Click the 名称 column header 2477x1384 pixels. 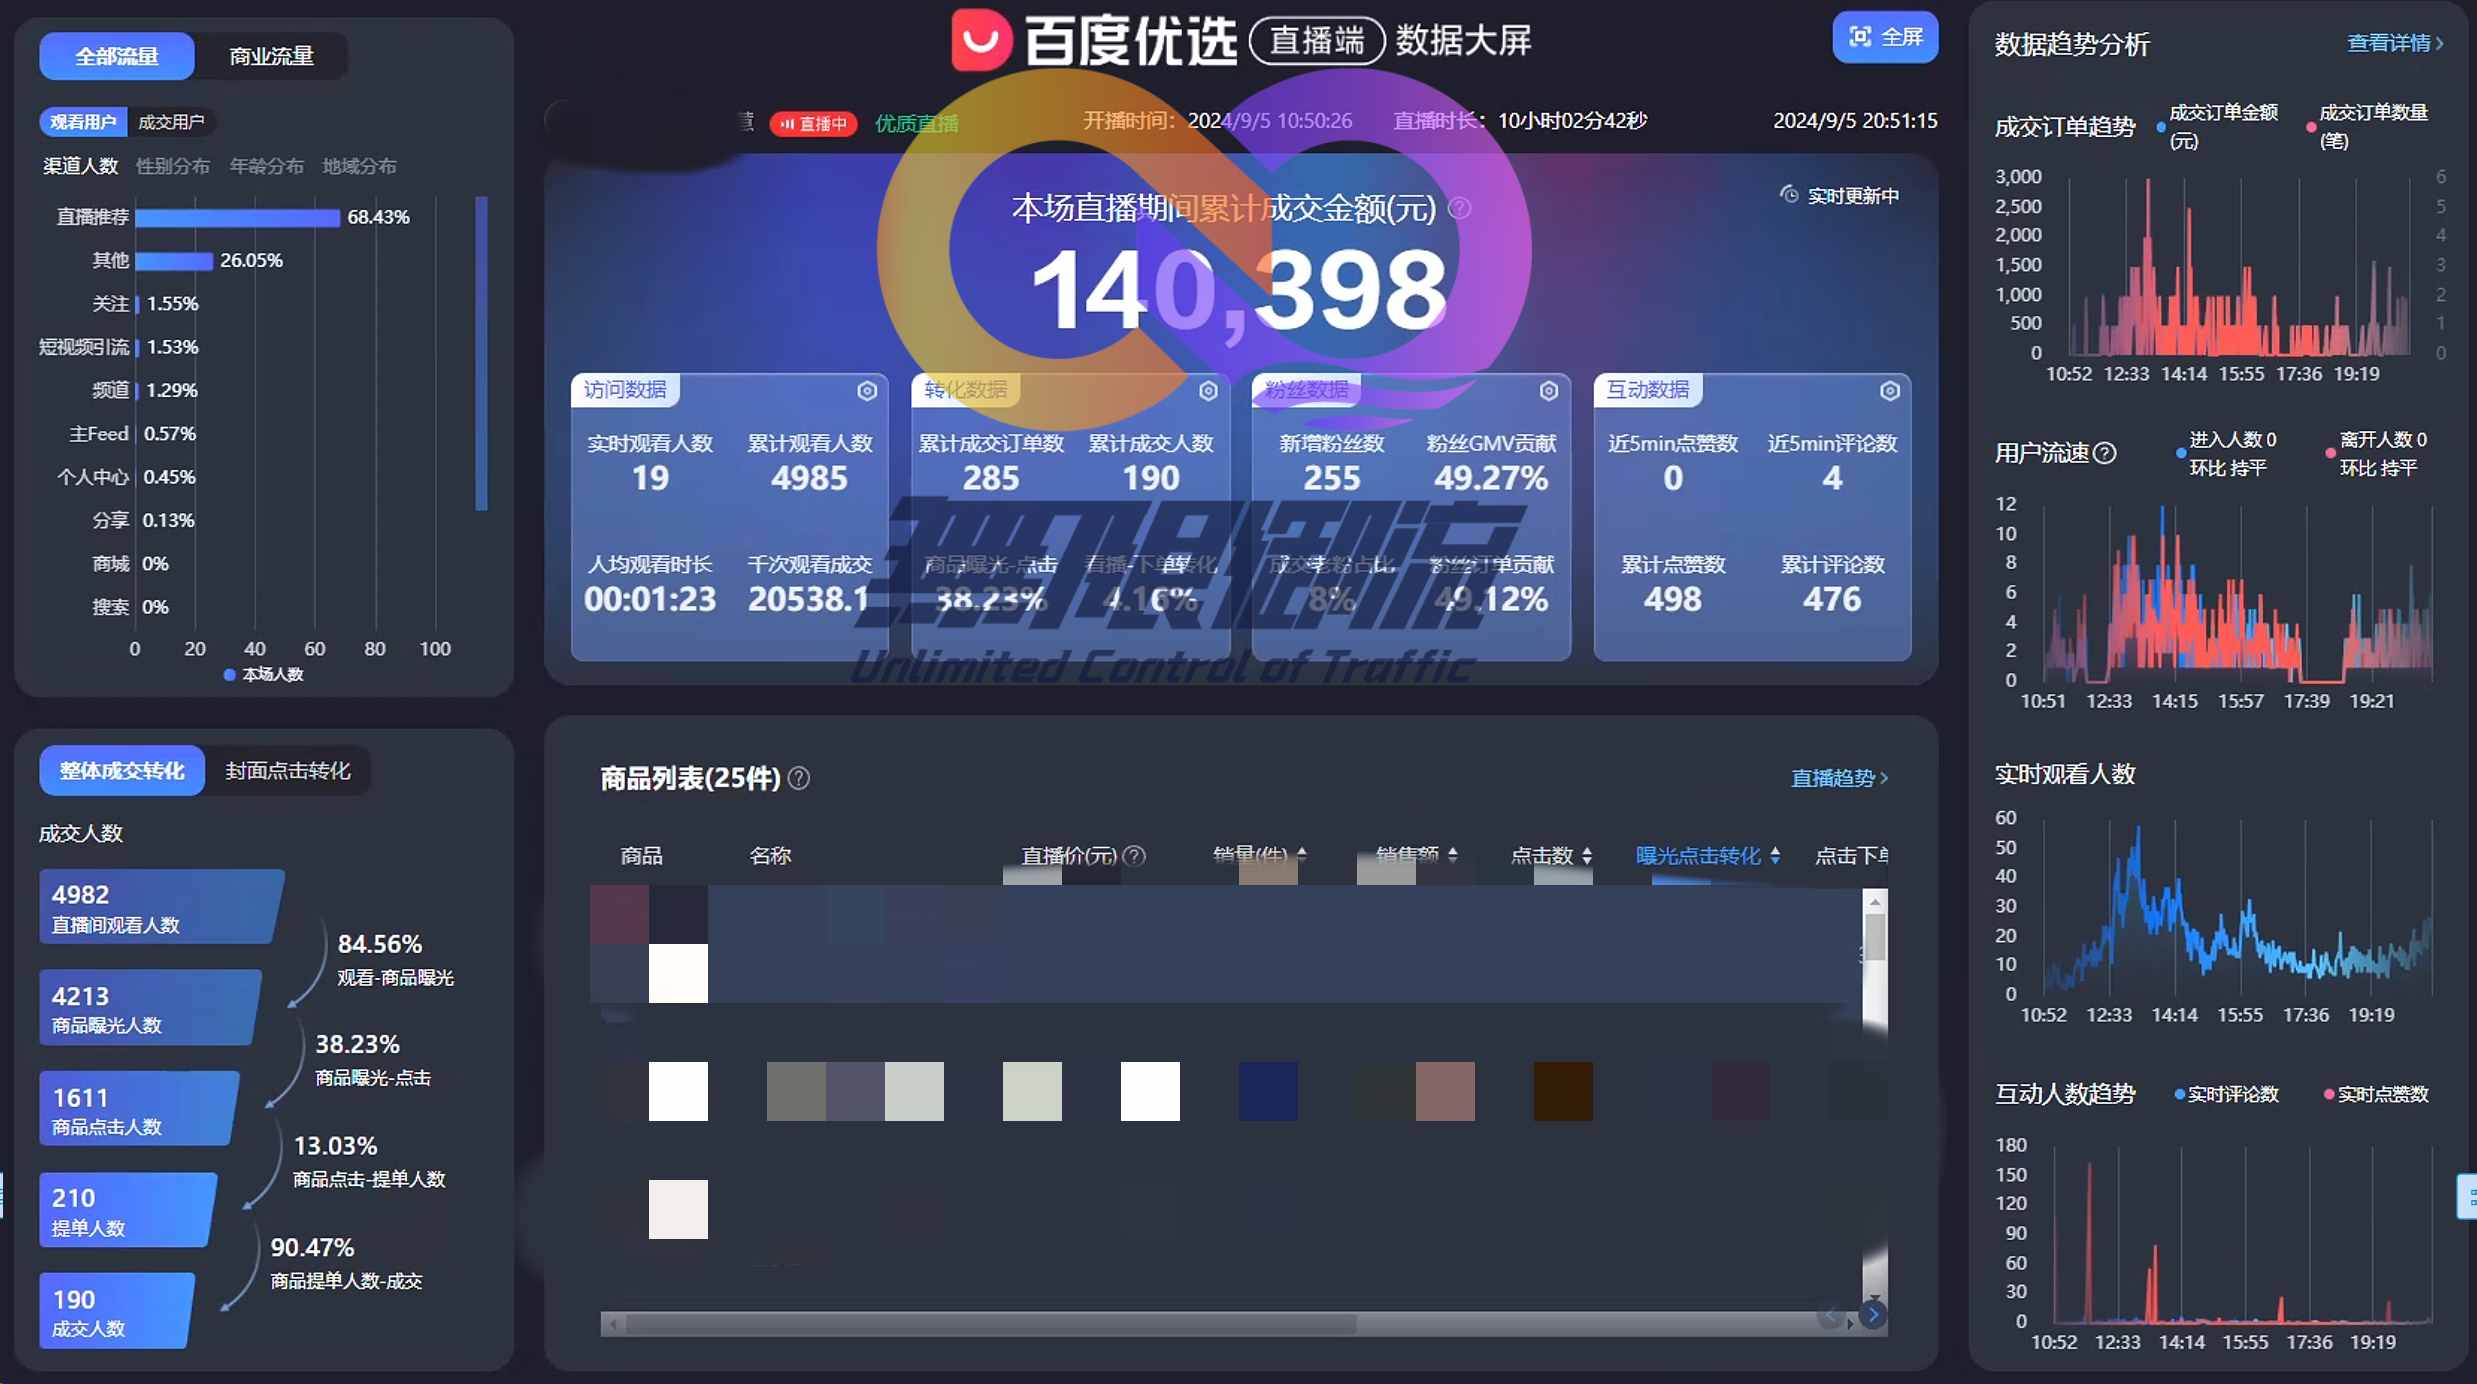pyautogui.click(x=770, y=856)
